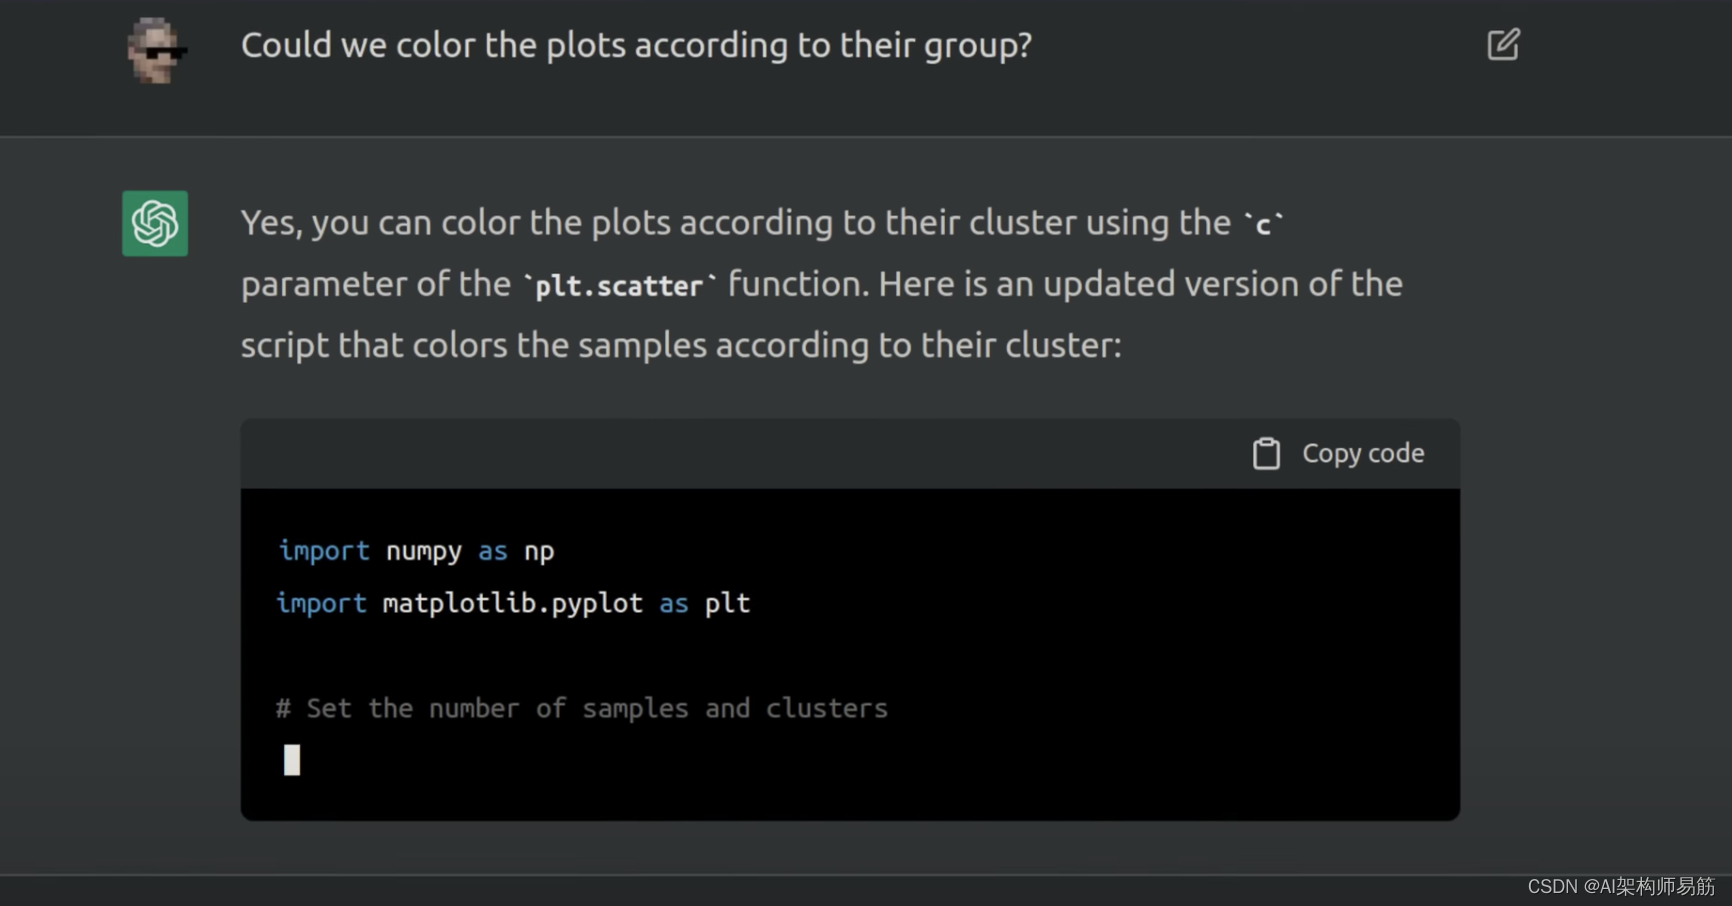Click the matplotlib.pyplot module name

tap(512, 603)
